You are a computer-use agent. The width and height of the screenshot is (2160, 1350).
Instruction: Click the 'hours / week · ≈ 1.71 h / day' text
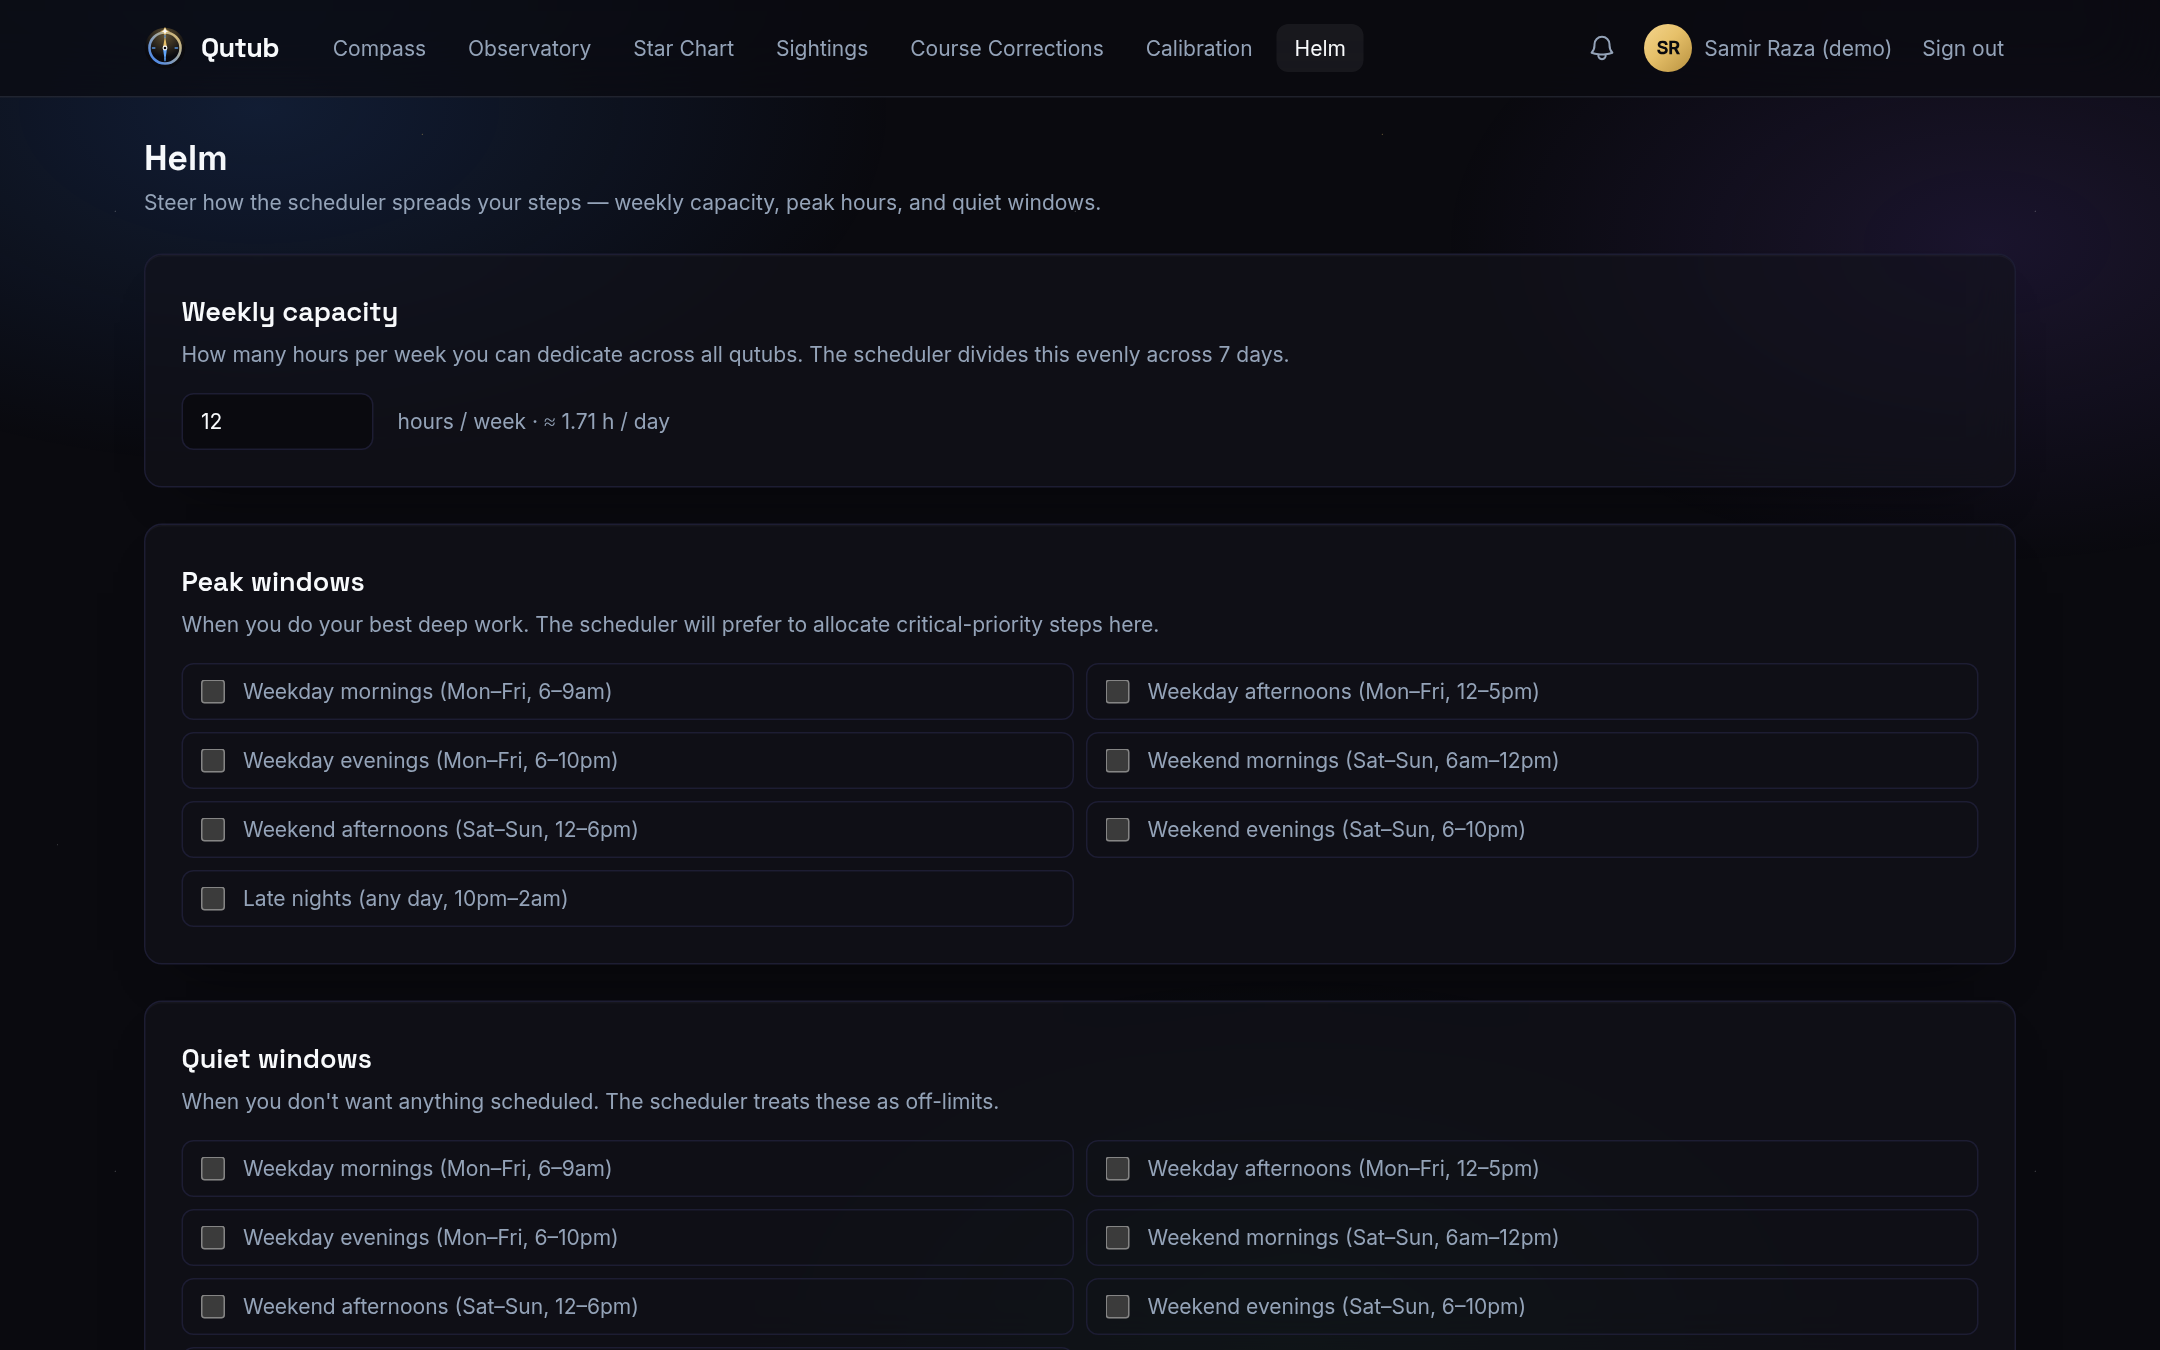533,421
